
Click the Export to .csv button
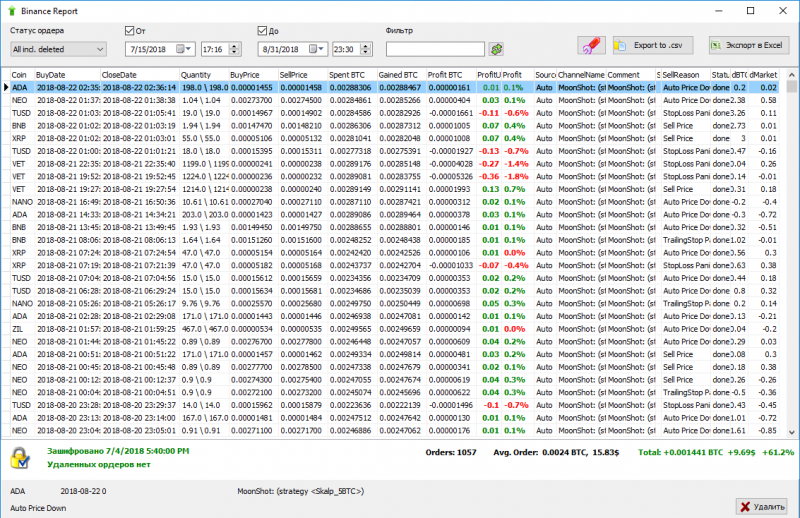tap(653, 46)
